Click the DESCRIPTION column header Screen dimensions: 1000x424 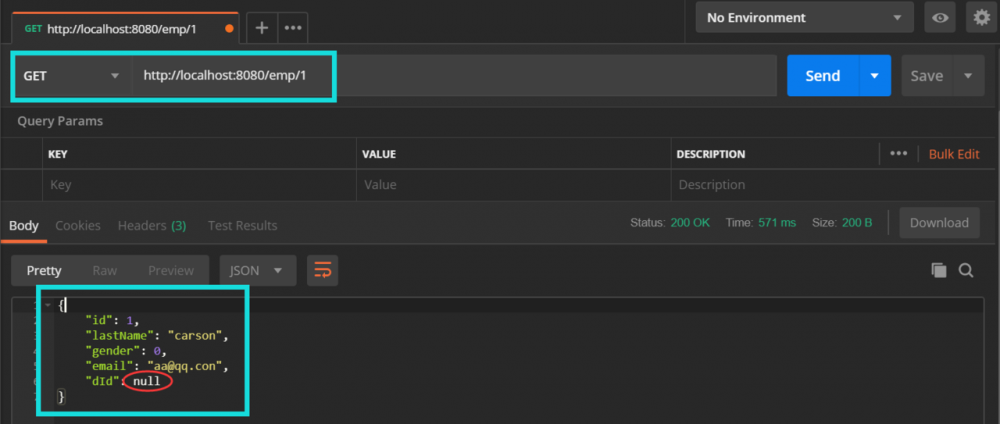coord(710,154)
